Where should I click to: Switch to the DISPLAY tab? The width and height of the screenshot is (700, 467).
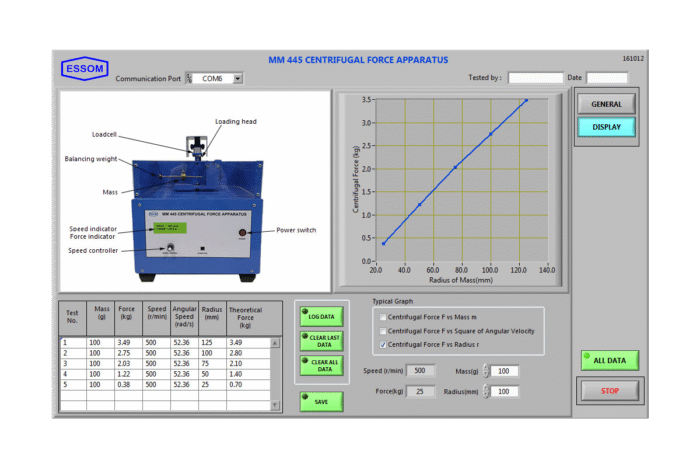pos(606,127)
